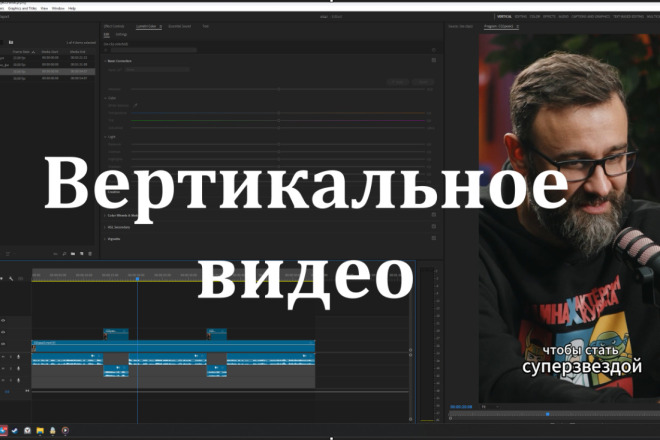
Task: Toggle the Vignette section checkbox
Action: [x=434, y=238]
